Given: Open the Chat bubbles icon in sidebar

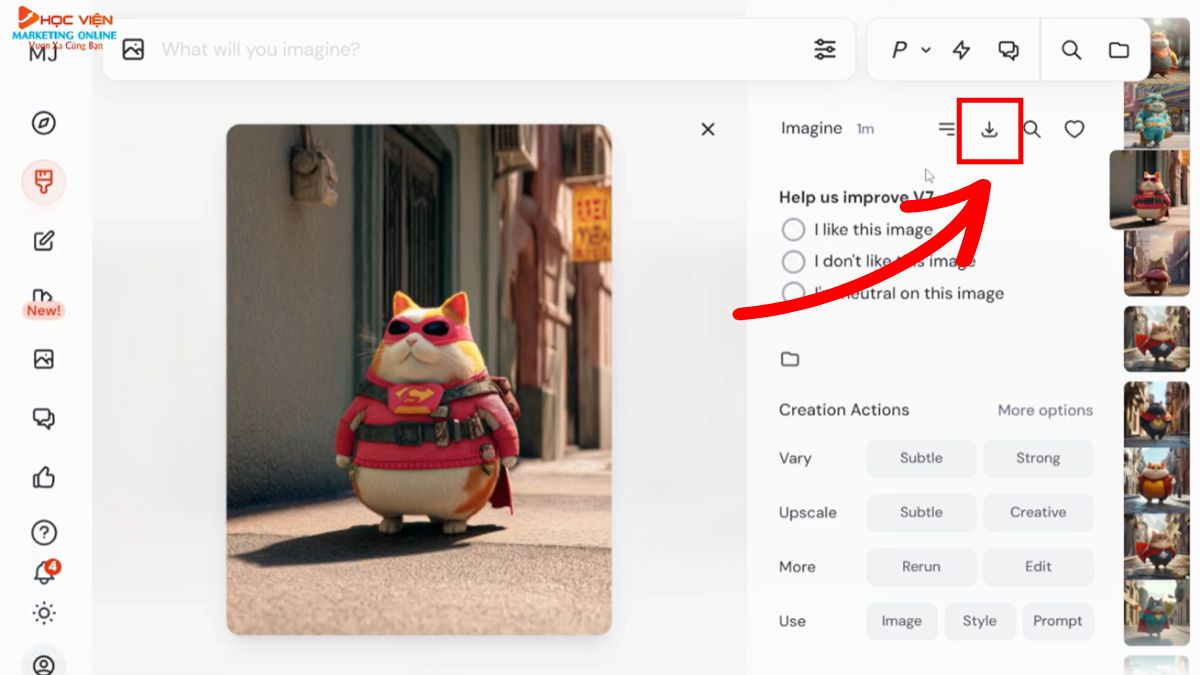Looking at the screenshot, I should tap(44, 418).
